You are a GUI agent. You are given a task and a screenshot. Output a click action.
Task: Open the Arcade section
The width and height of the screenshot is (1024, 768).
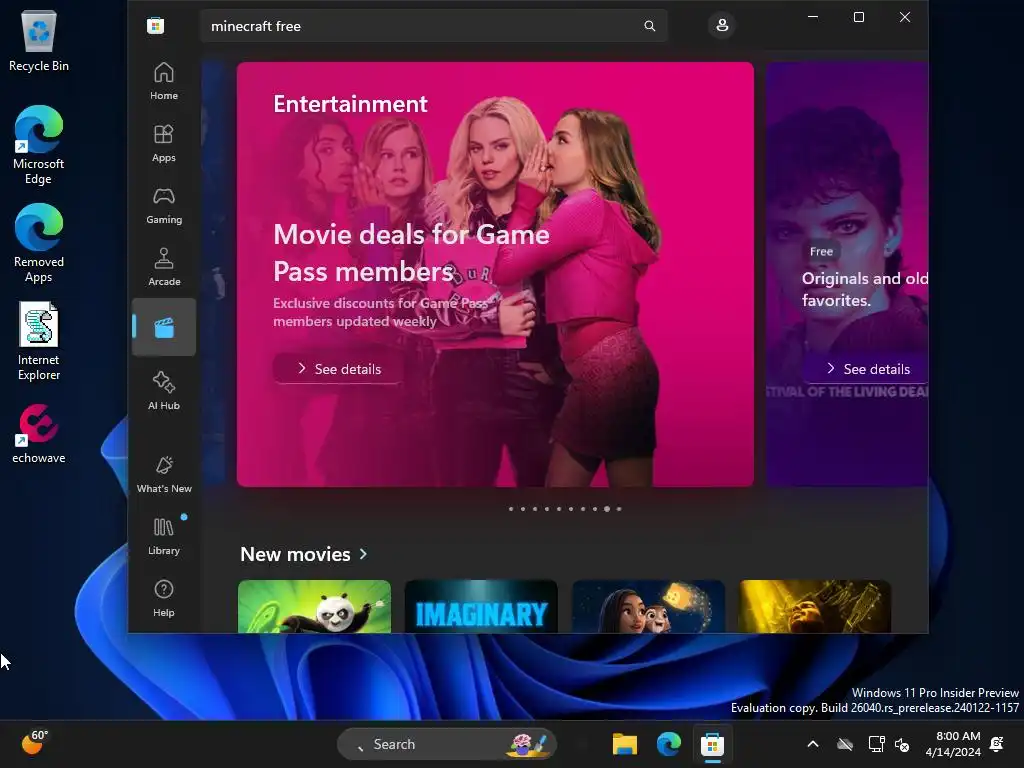click(163, 267)
